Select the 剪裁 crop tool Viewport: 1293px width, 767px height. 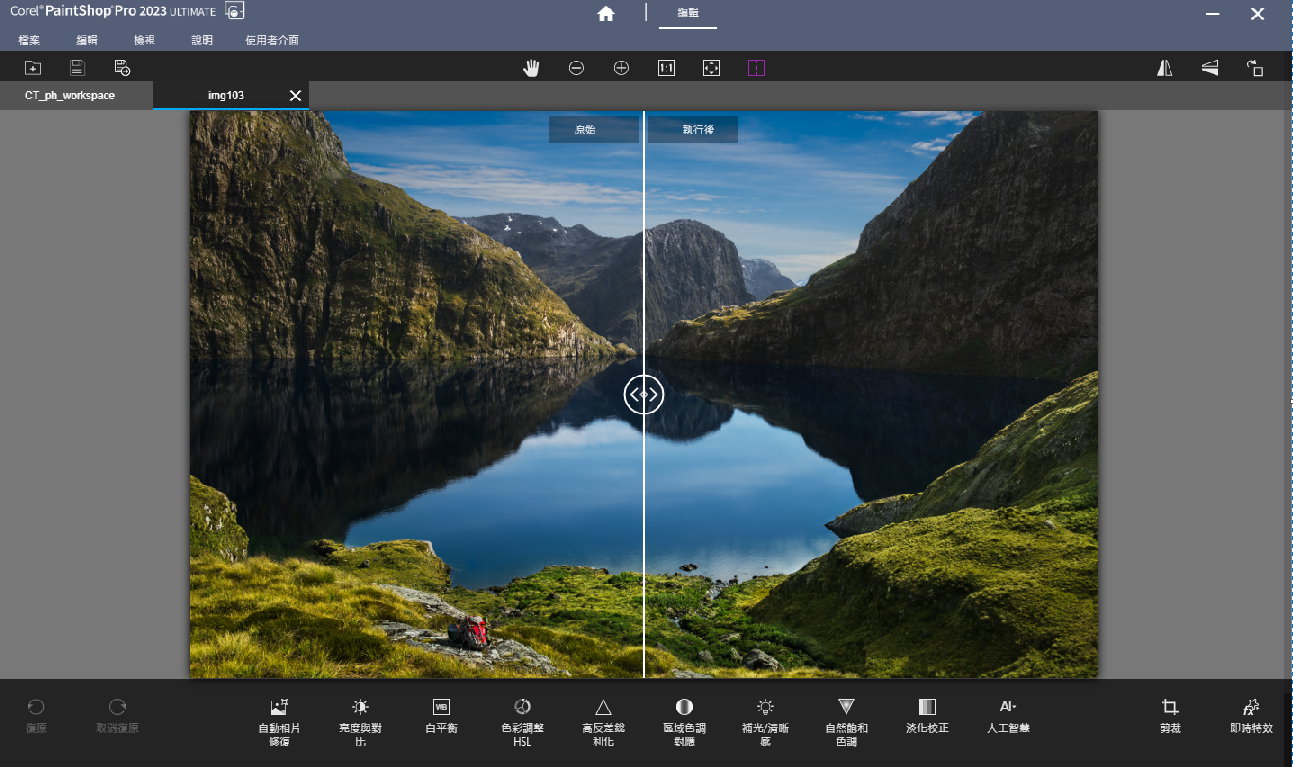(x=1170, y=716)
